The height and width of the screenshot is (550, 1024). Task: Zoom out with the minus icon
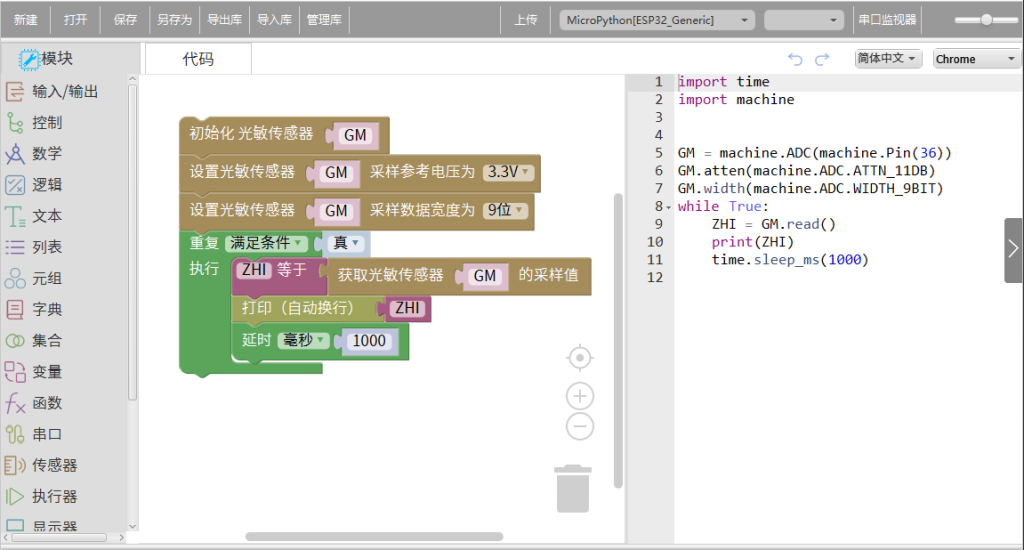click(x=580, y=427)
